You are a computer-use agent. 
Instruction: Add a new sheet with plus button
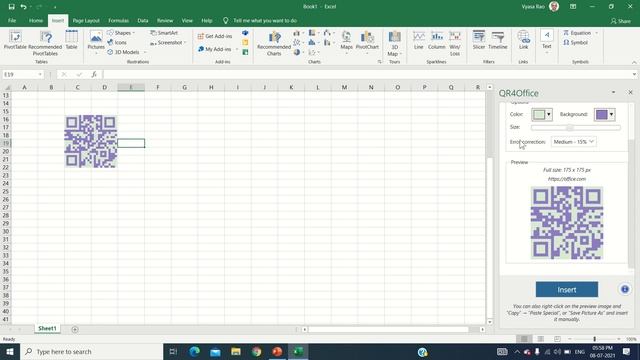(75, 329)
